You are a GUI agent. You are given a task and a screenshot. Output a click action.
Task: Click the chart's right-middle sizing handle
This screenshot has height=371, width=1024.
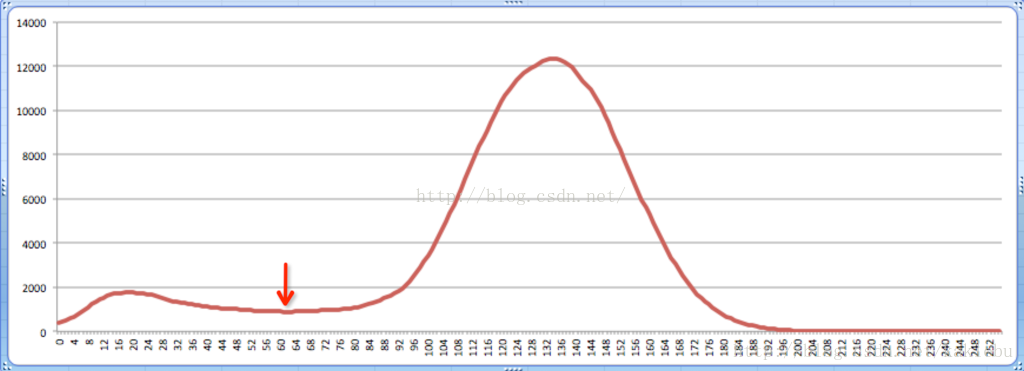1021,186
